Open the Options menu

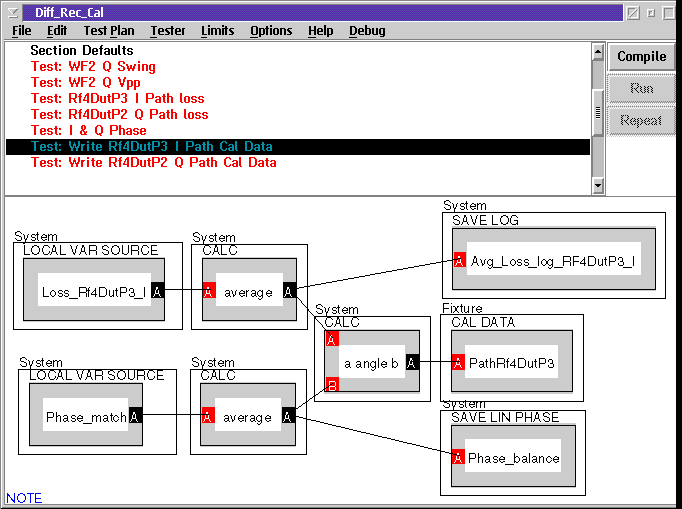click(x=271, y=31)
